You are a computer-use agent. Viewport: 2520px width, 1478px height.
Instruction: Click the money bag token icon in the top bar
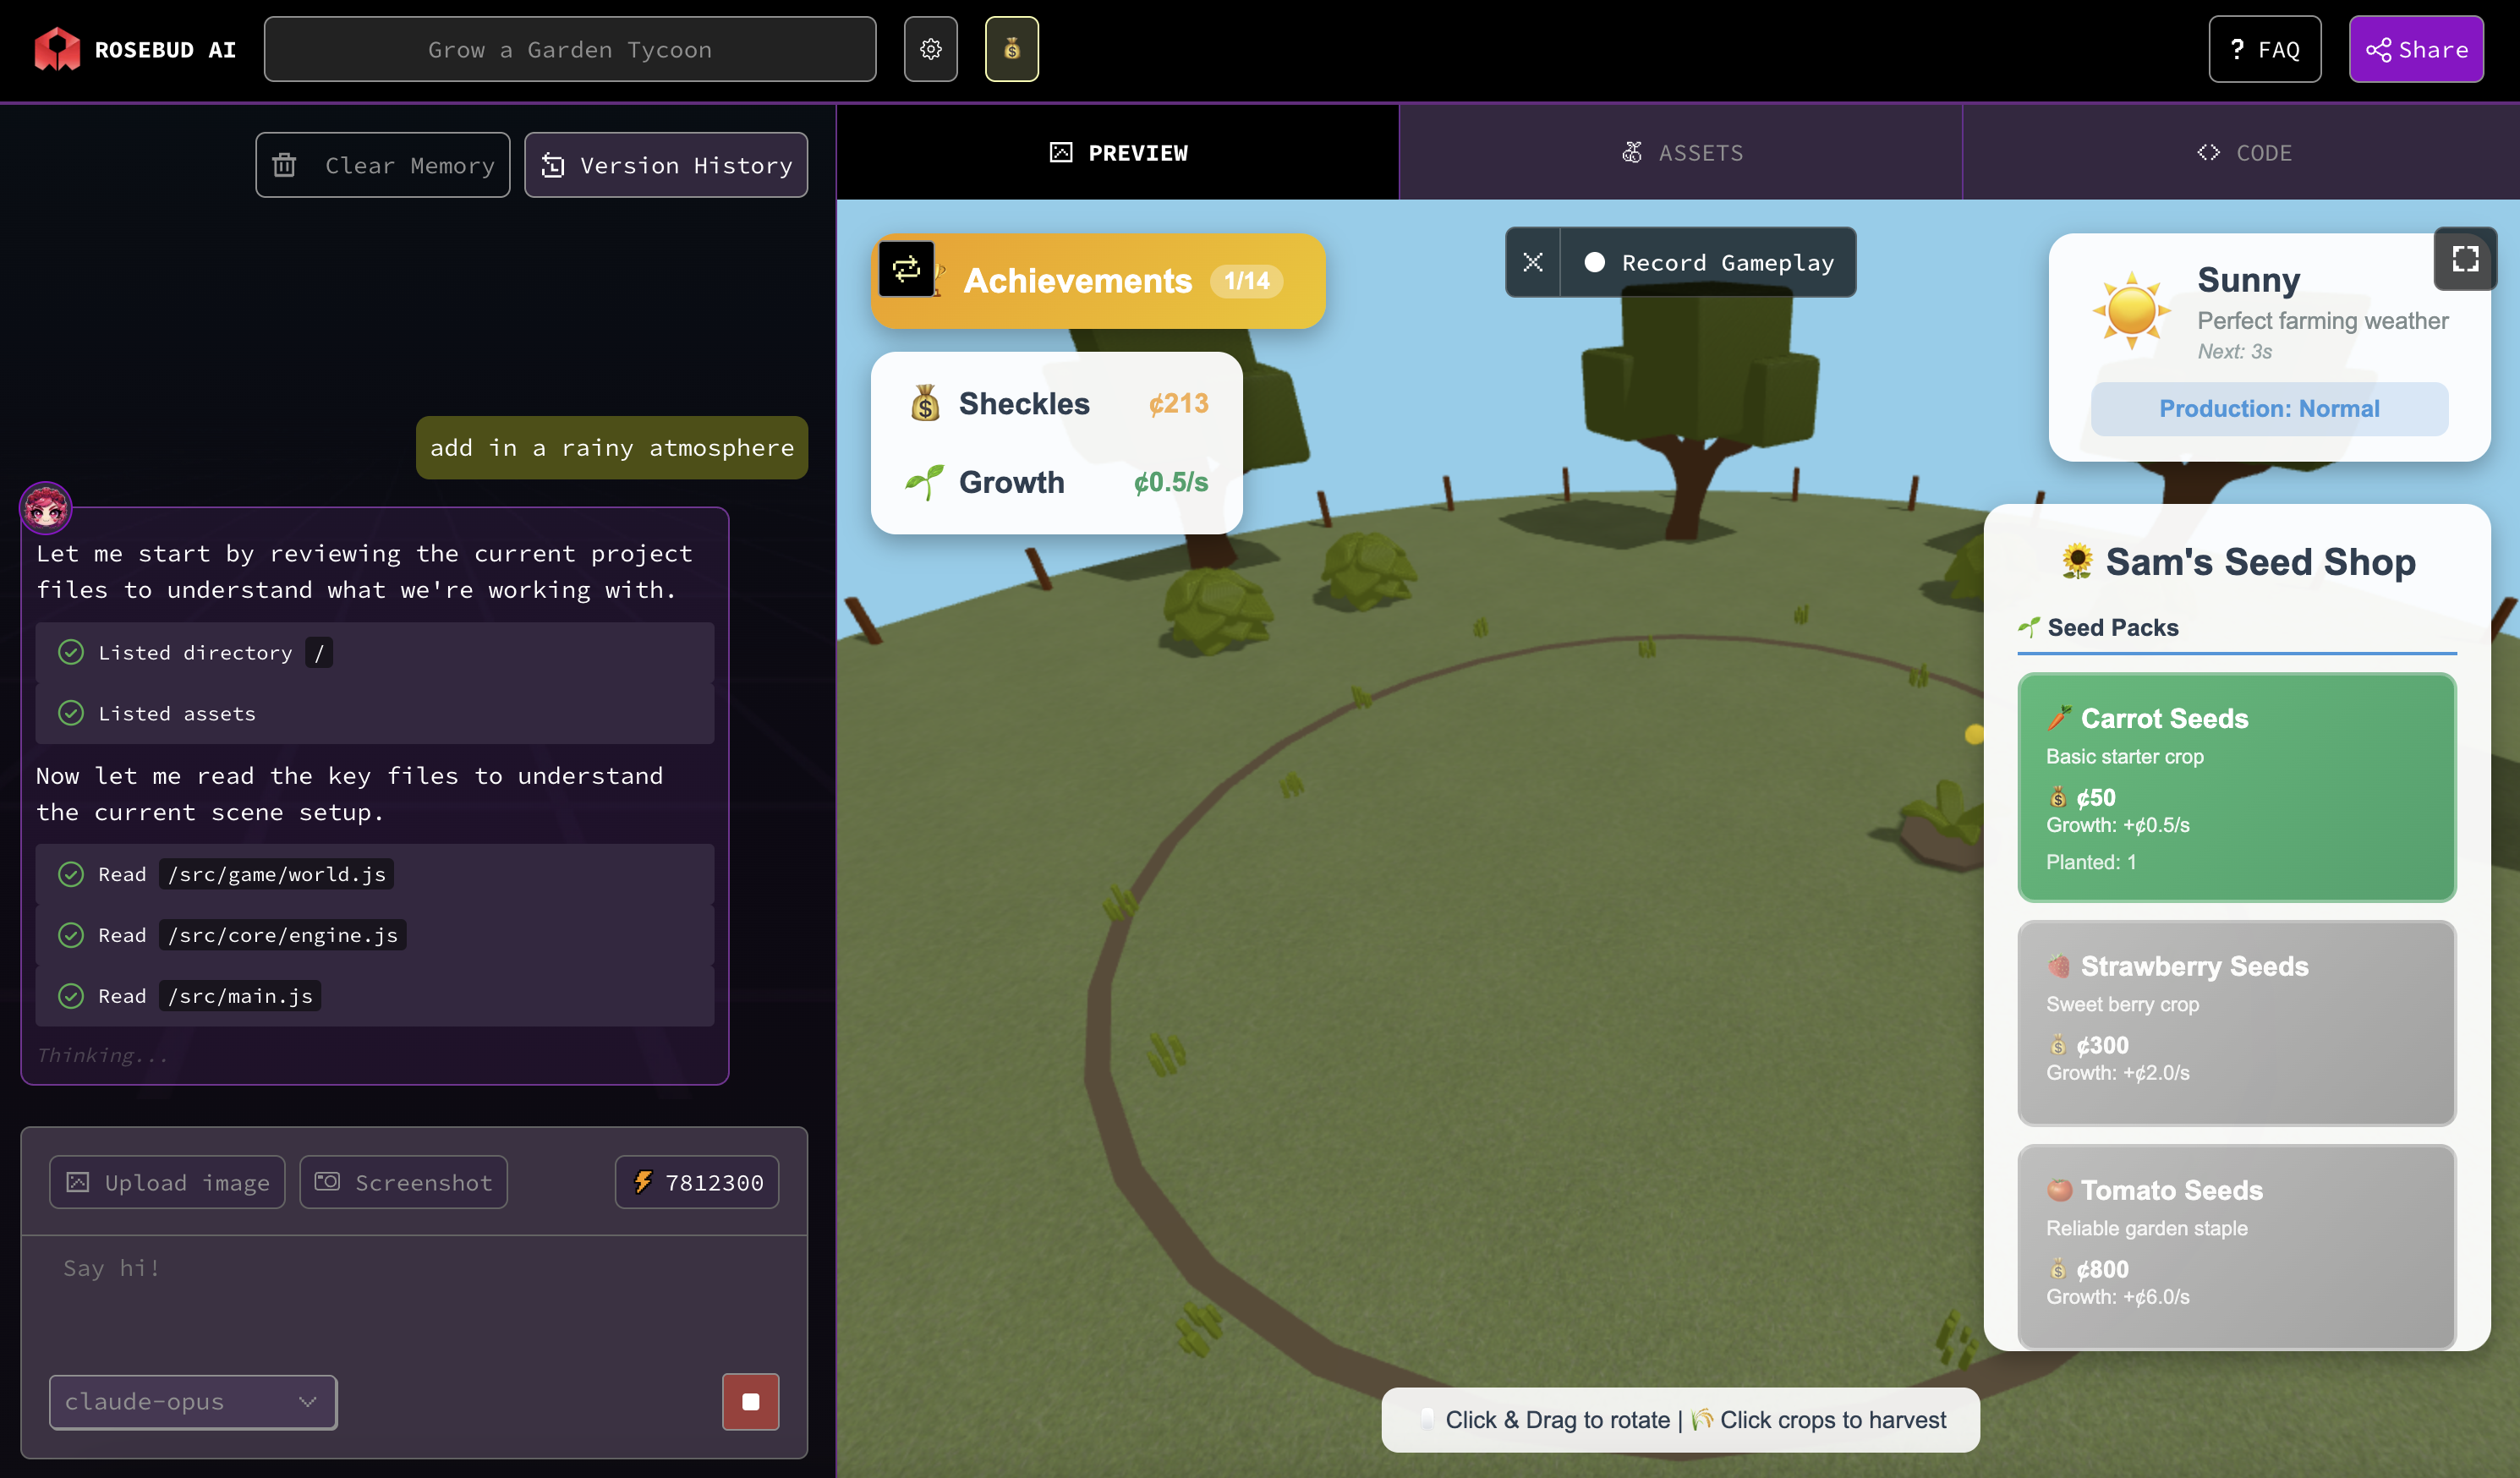point(1011,48)
